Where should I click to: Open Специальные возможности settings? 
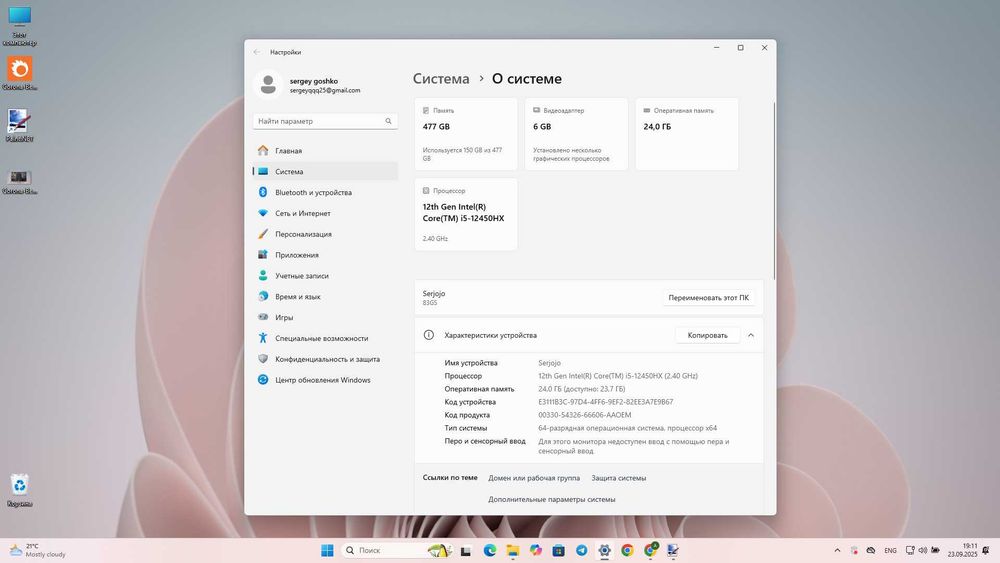(325, 338)
